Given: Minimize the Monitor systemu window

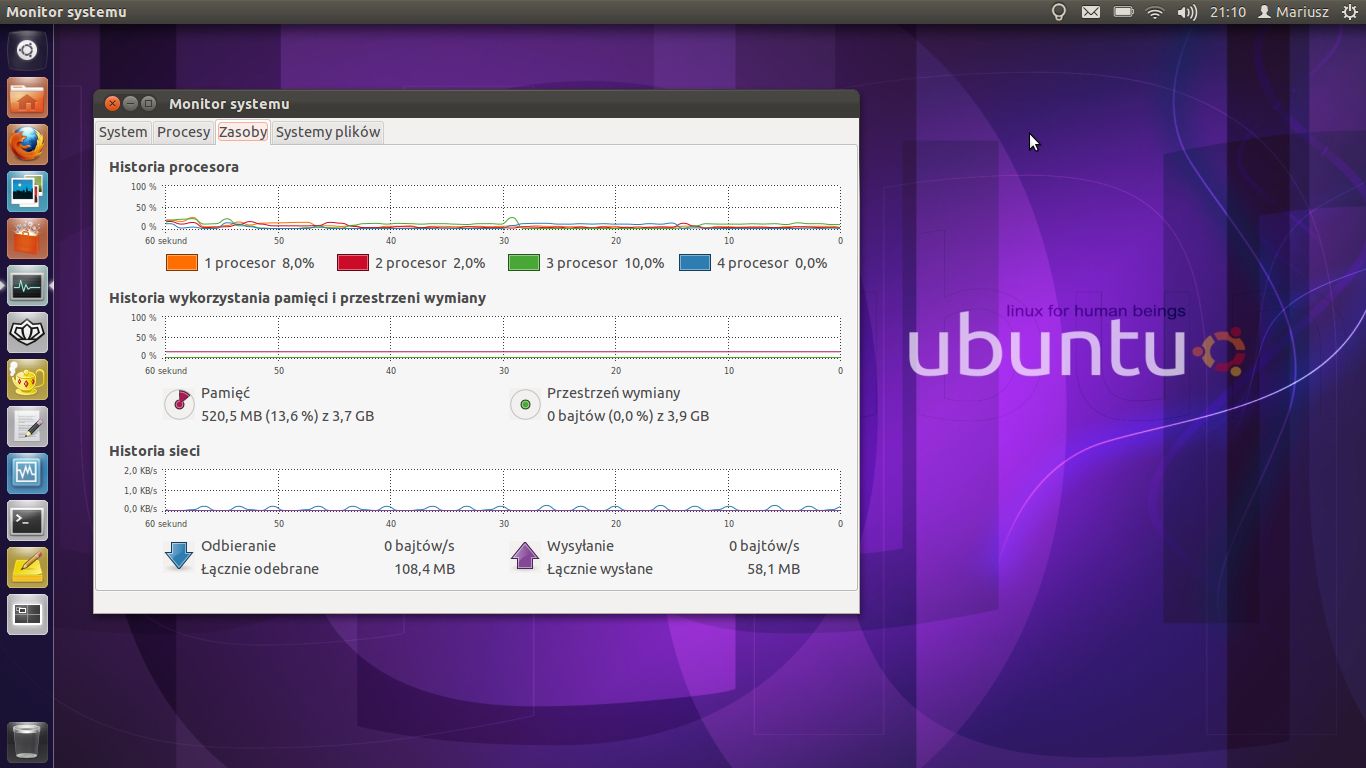Looking at the screenshot, I should coord(131,103).
